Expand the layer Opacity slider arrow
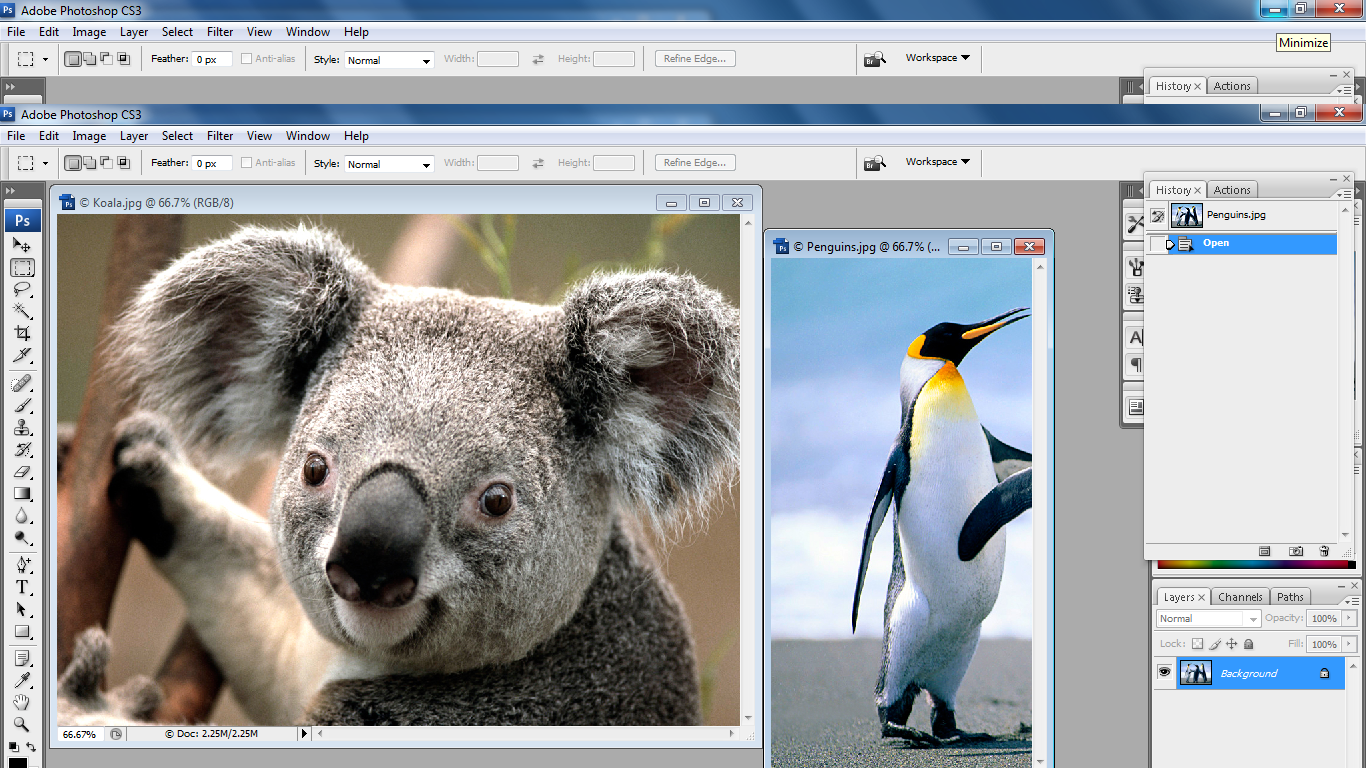 1349,618
